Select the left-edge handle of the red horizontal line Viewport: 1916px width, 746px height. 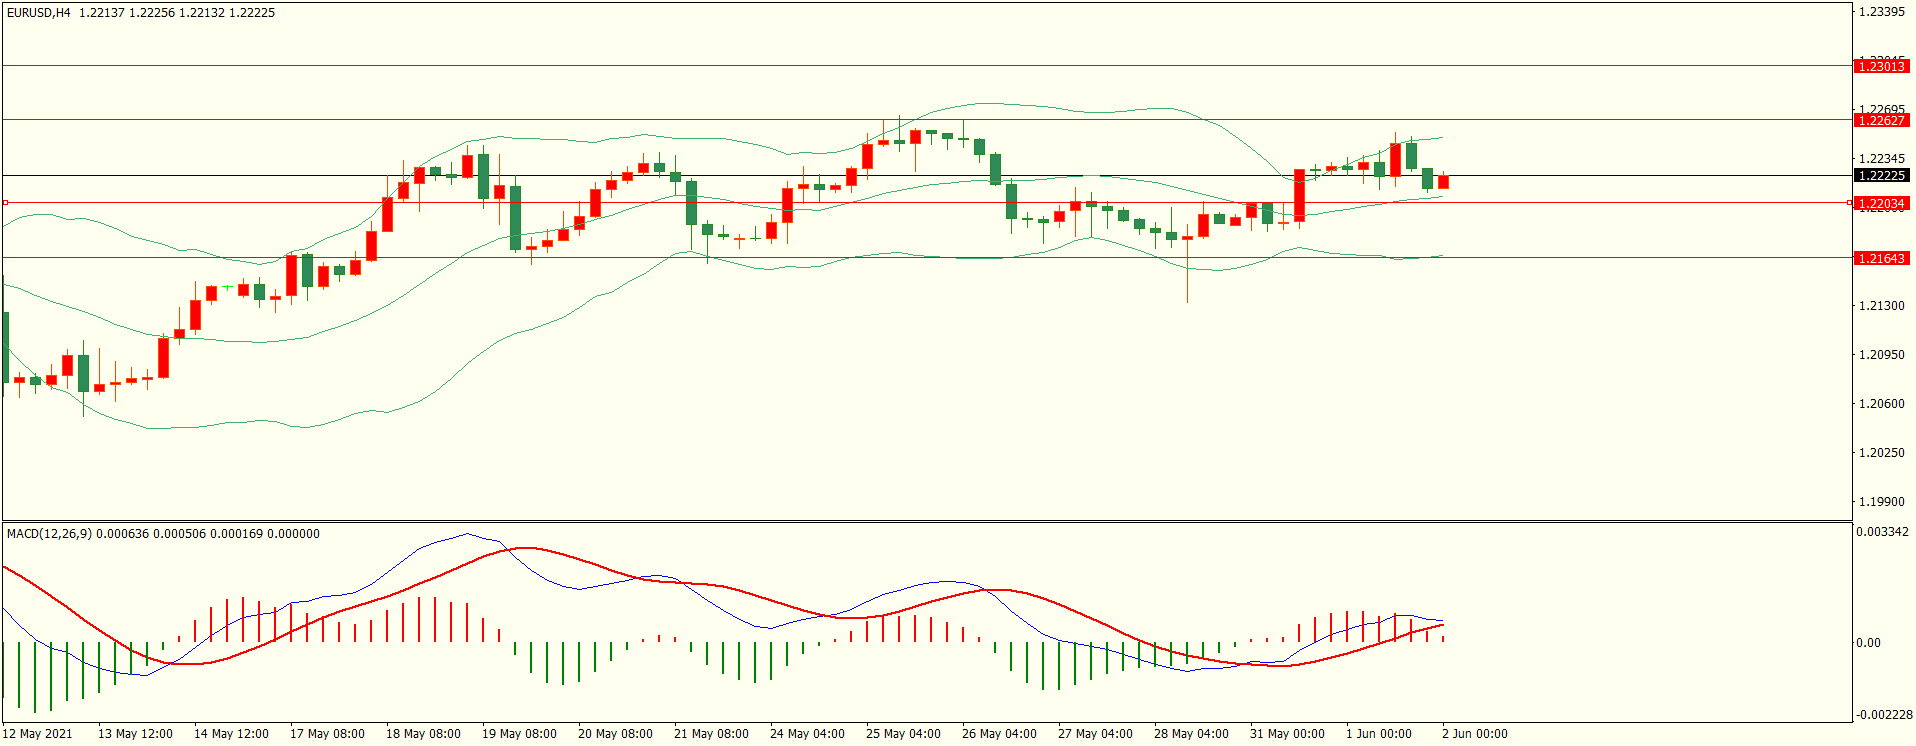pyautogui.click(x=5, y=203)
